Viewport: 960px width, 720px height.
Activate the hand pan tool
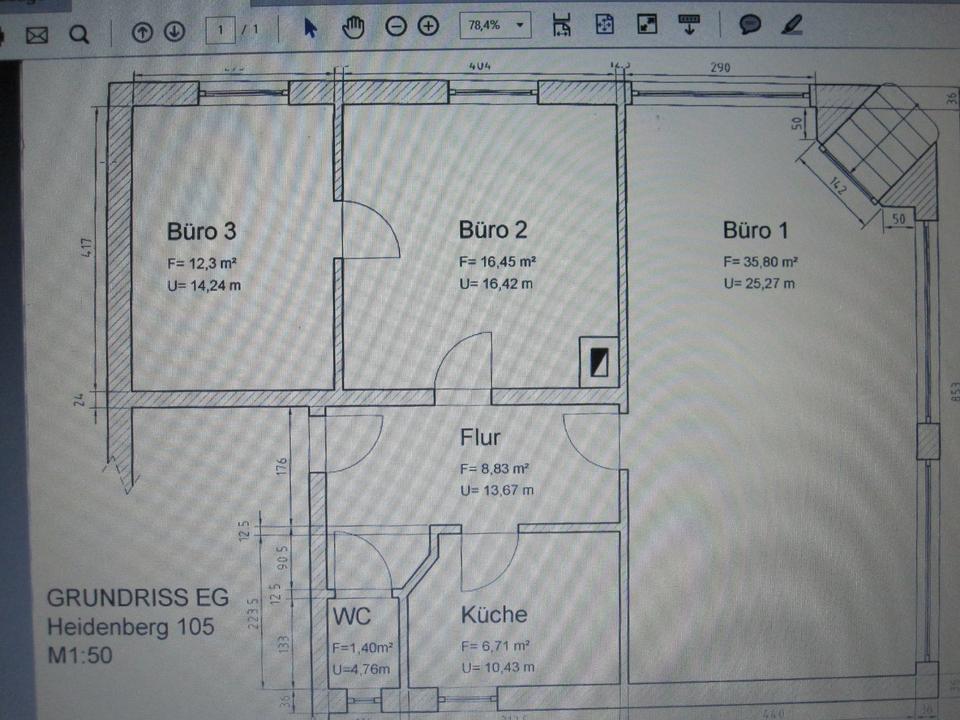[353, 28]
